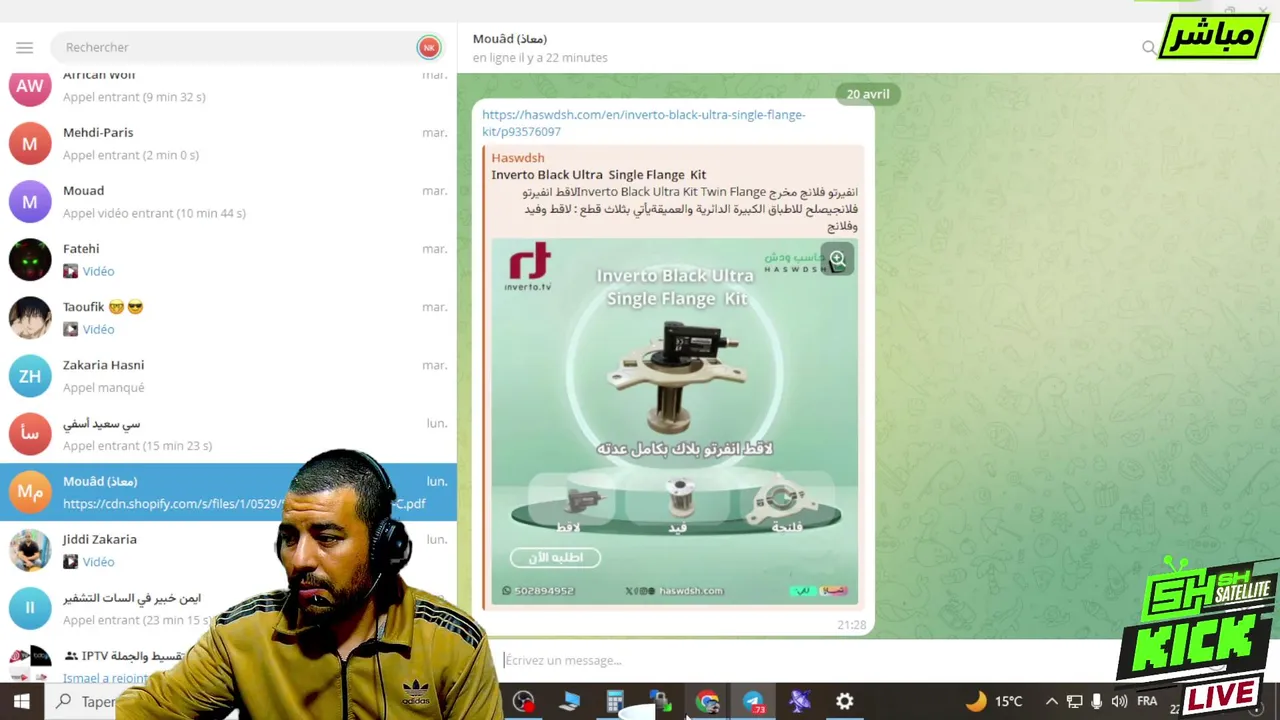
Task: Click Fatehi's Vidéo message preview icon
Action: coord(70,271)
